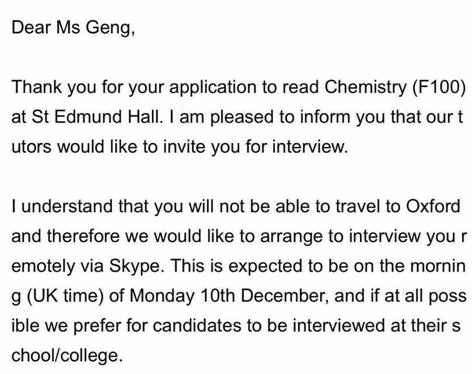
Task: Click the word 'Oxford'
Action: [433, 206]
